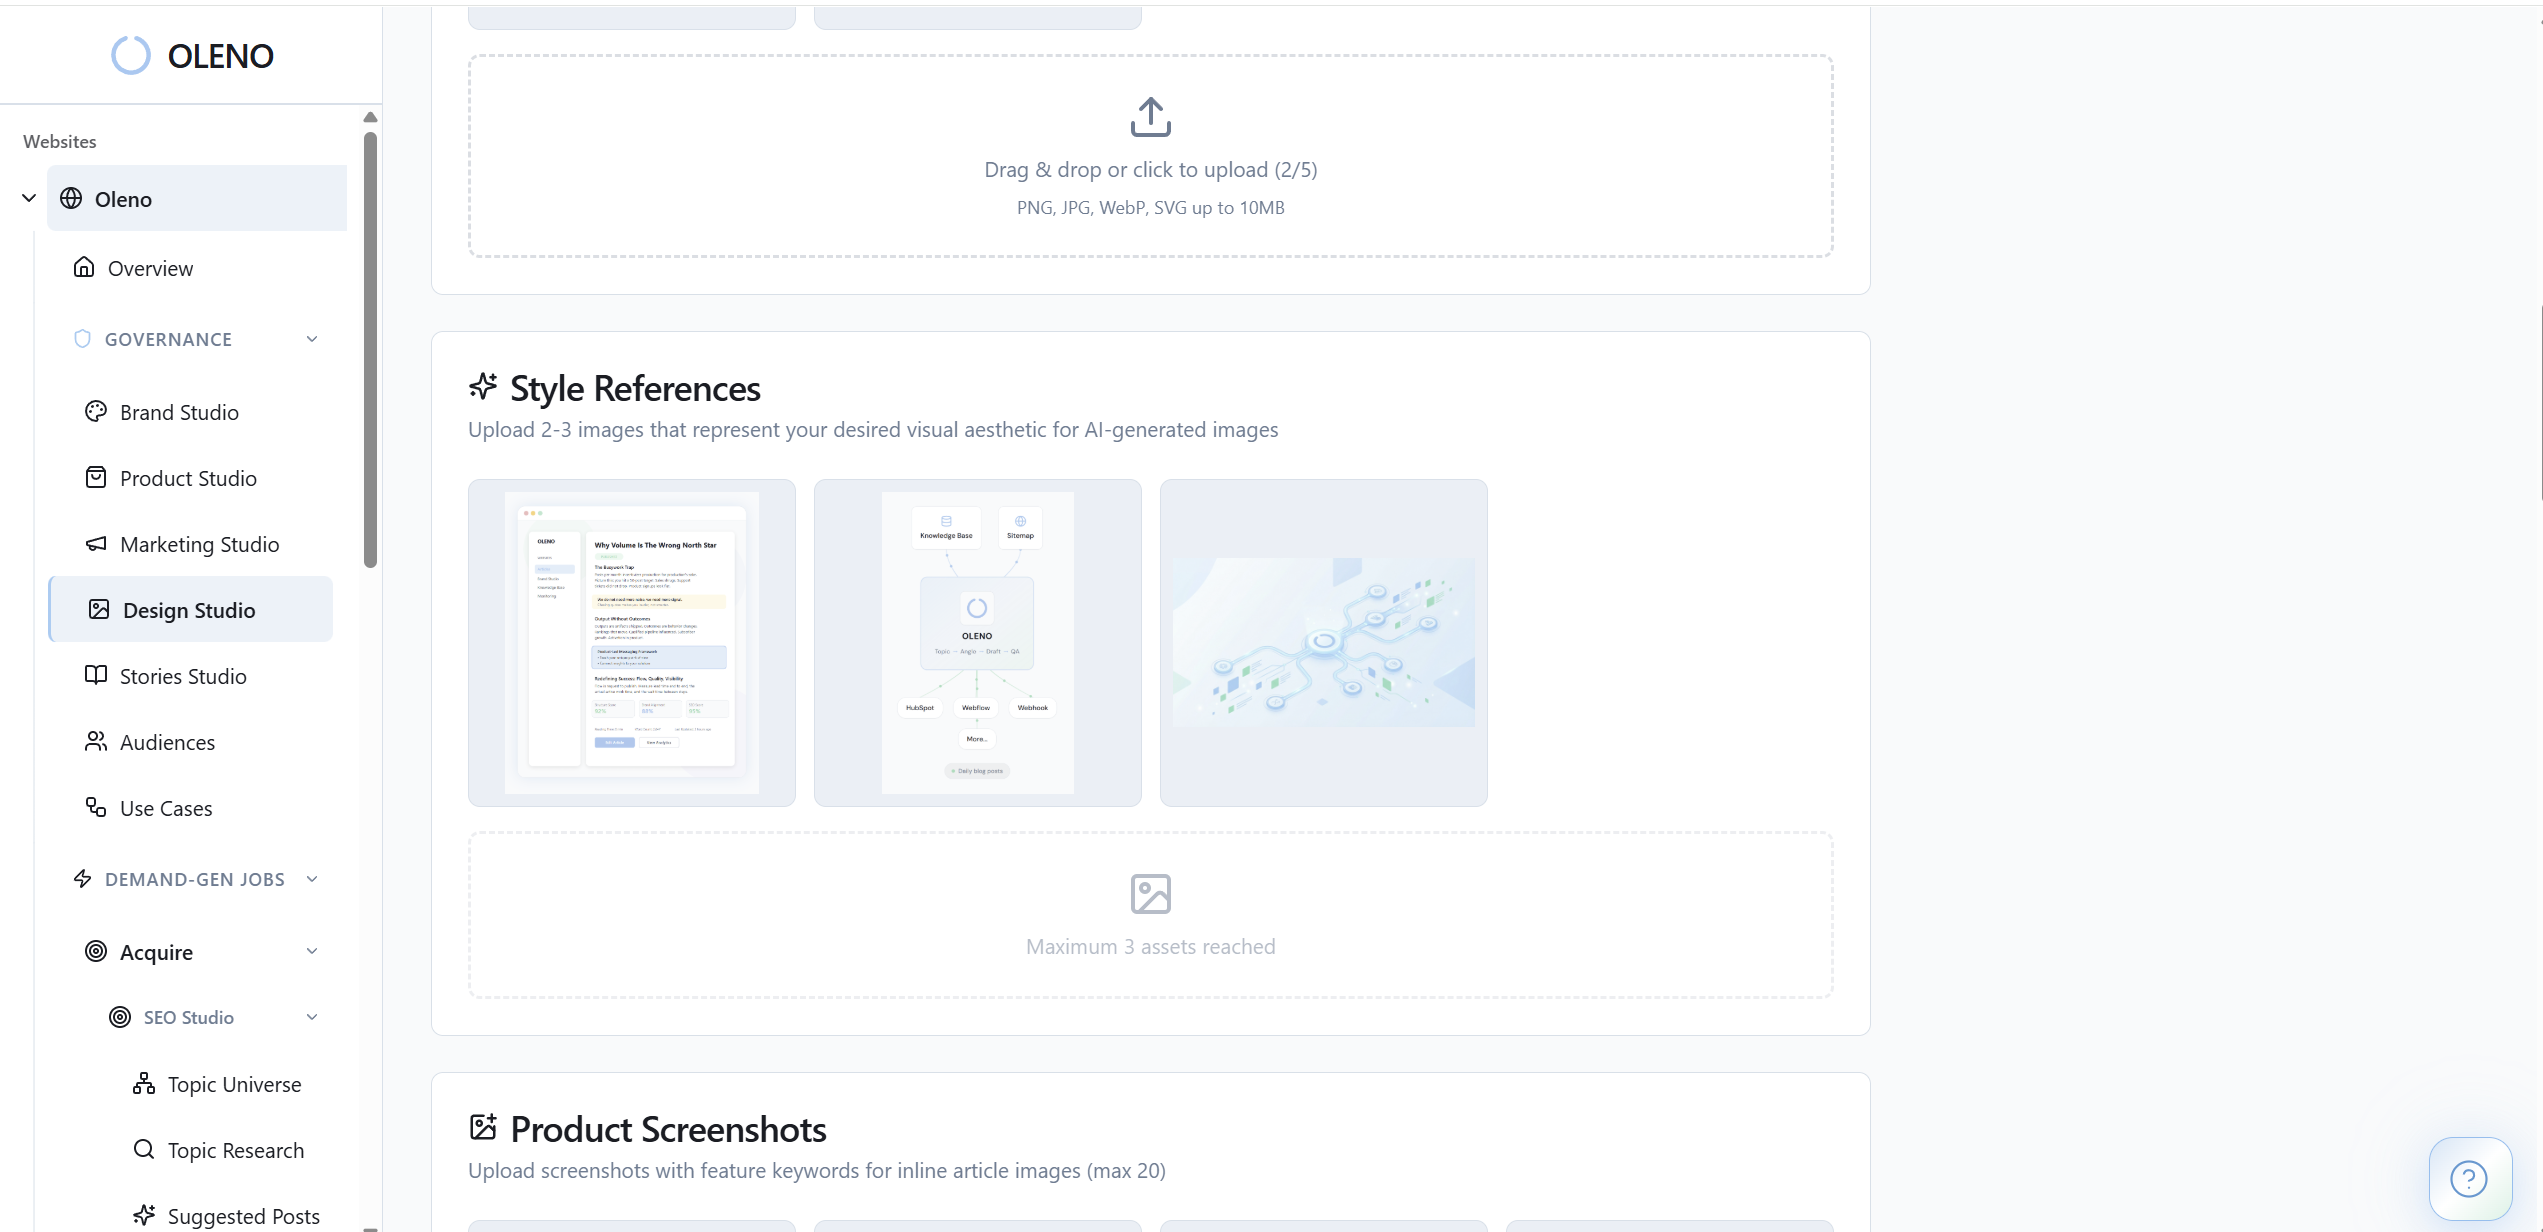This screenshot has width=2543, height=1232.
Task: Click the help question mark icon
Action: [2468, 1178]
